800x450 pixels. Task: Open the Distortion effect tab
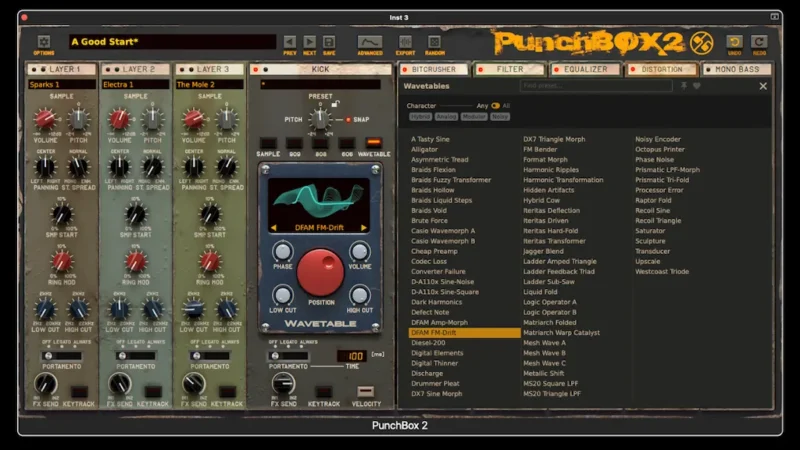[x=661, y=69]
